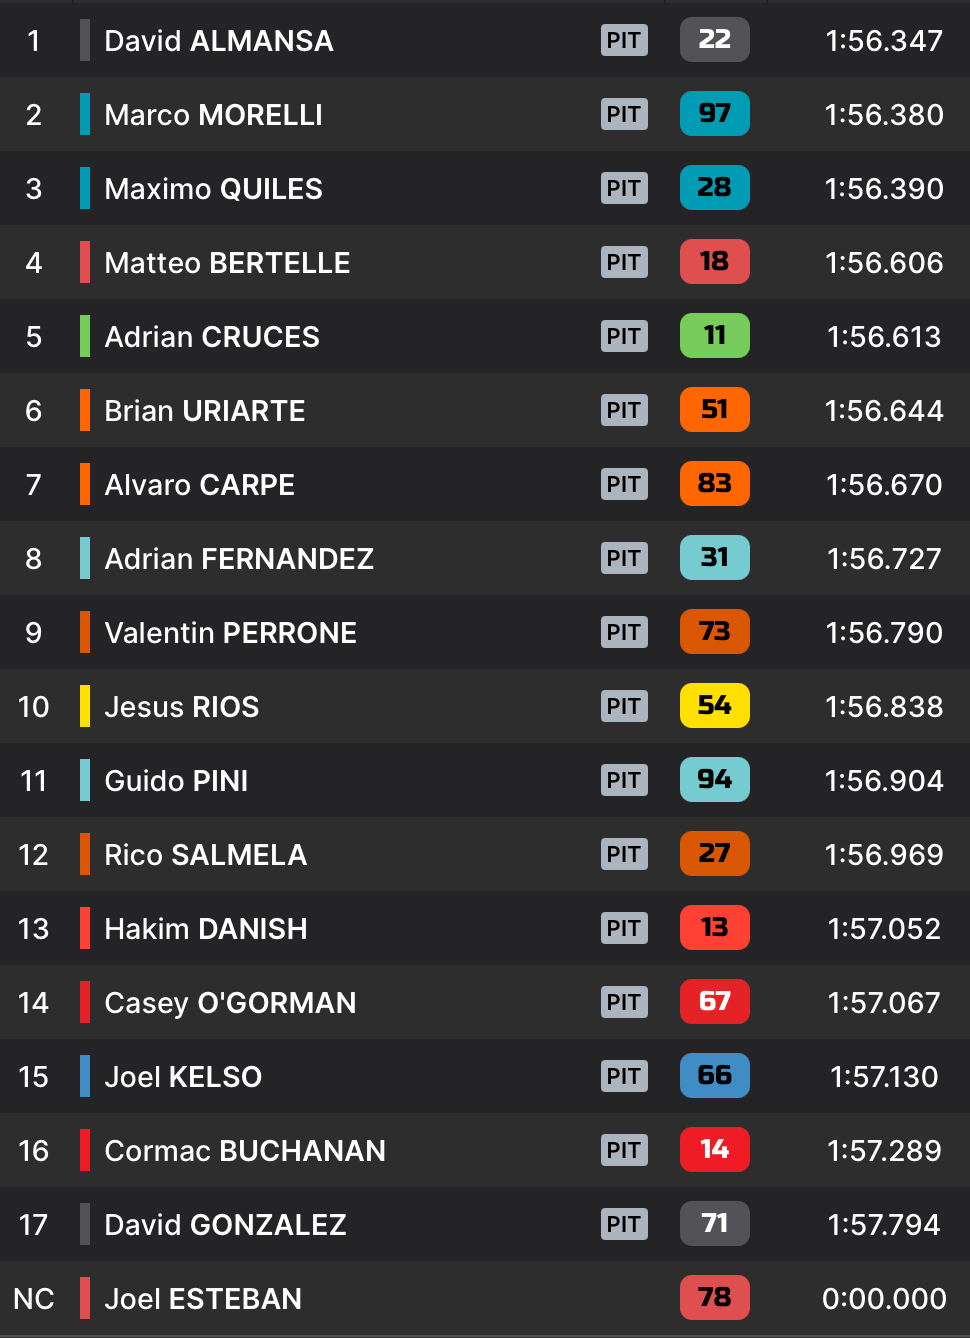Select Casey O'GORMAN row name
This screenshot has height=1338, width=970.
230,1003
